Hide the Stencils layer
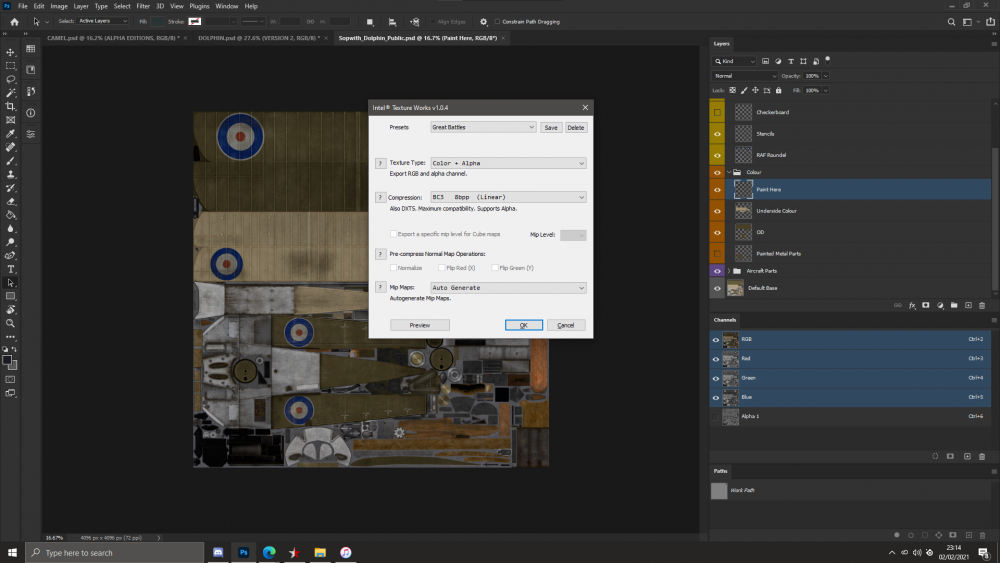Image resolution: width=1000 pixels, height=563 pixels. [x=717, y=133]
